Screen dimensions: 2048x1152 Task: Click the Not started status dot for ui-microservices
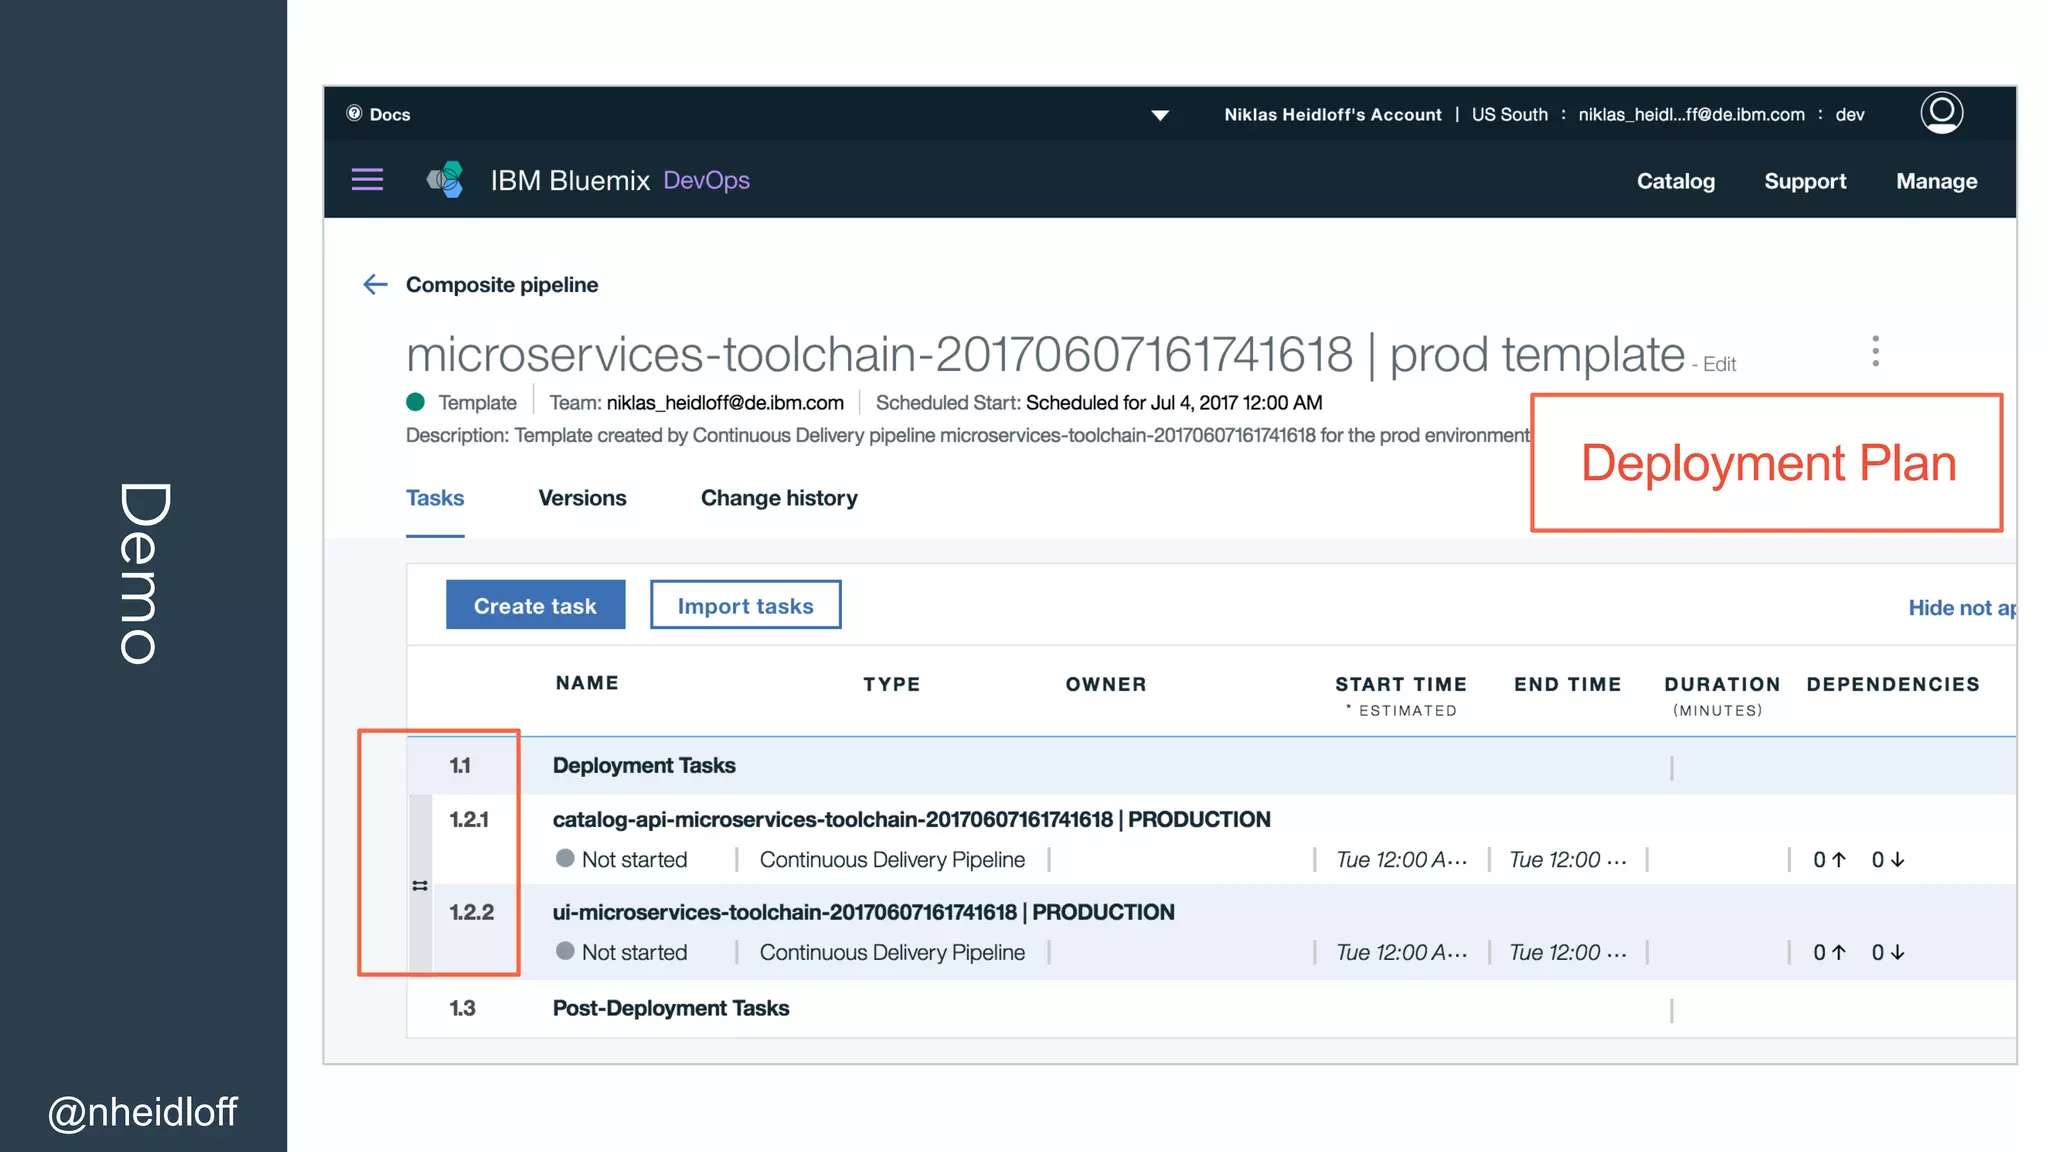565,951
